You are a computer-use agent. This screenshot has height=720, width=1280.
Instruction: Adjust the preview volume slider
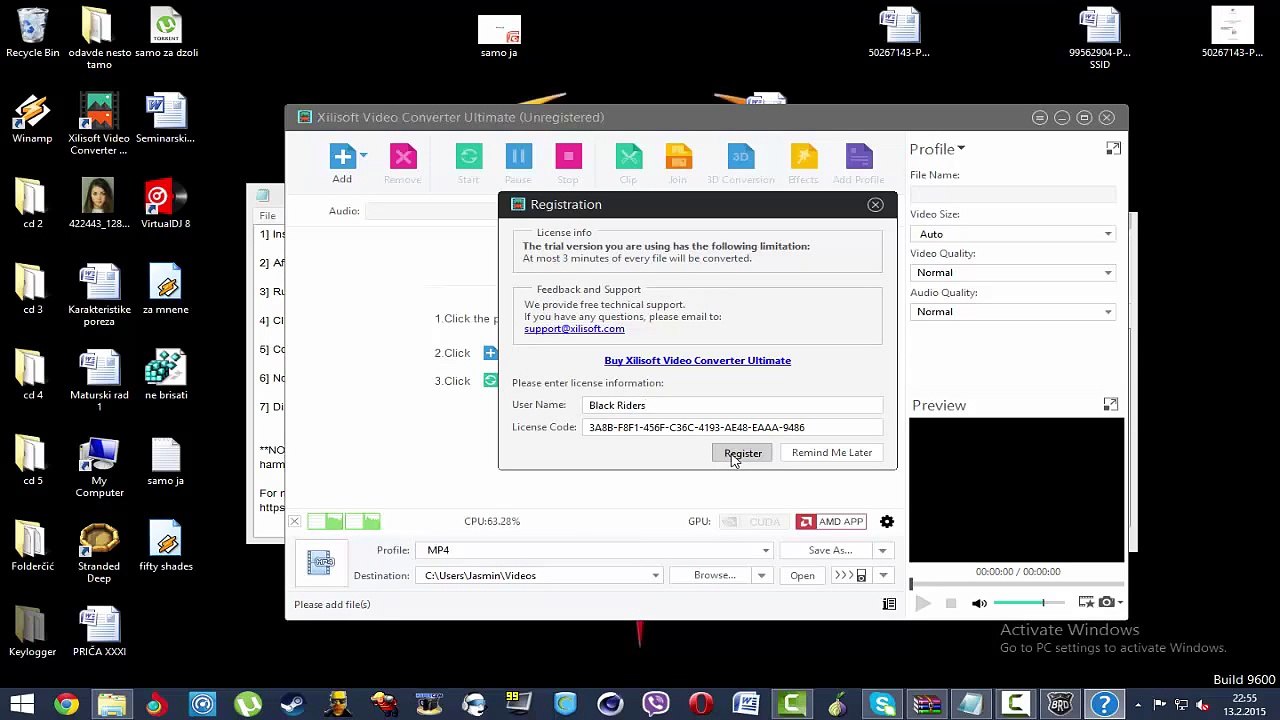coord(1030,603)
